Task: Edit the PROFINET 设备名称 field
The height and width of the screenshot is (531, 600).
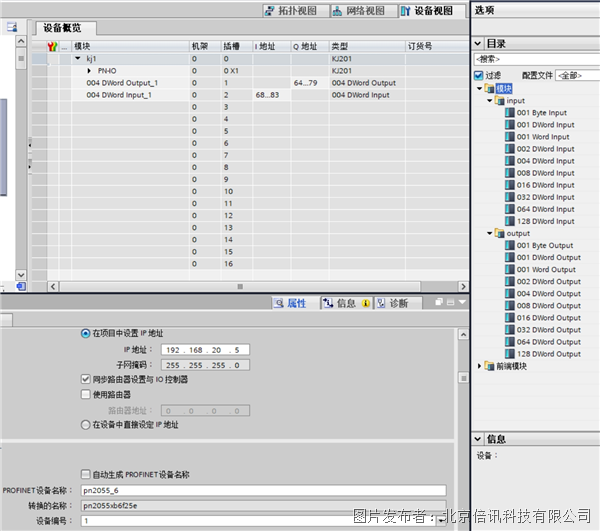Action: tap(264, 490)
